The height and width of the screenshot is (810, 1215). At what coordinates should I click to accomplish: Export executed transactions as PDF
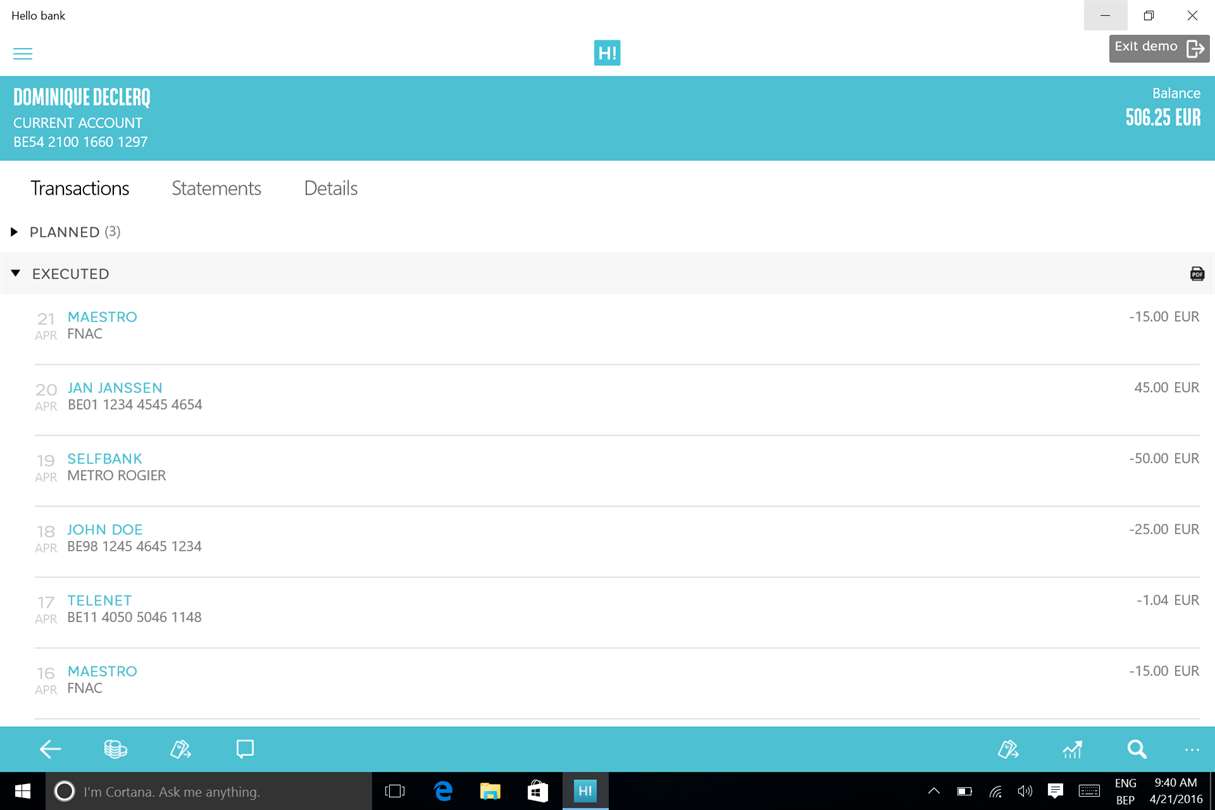[1197, 274]
